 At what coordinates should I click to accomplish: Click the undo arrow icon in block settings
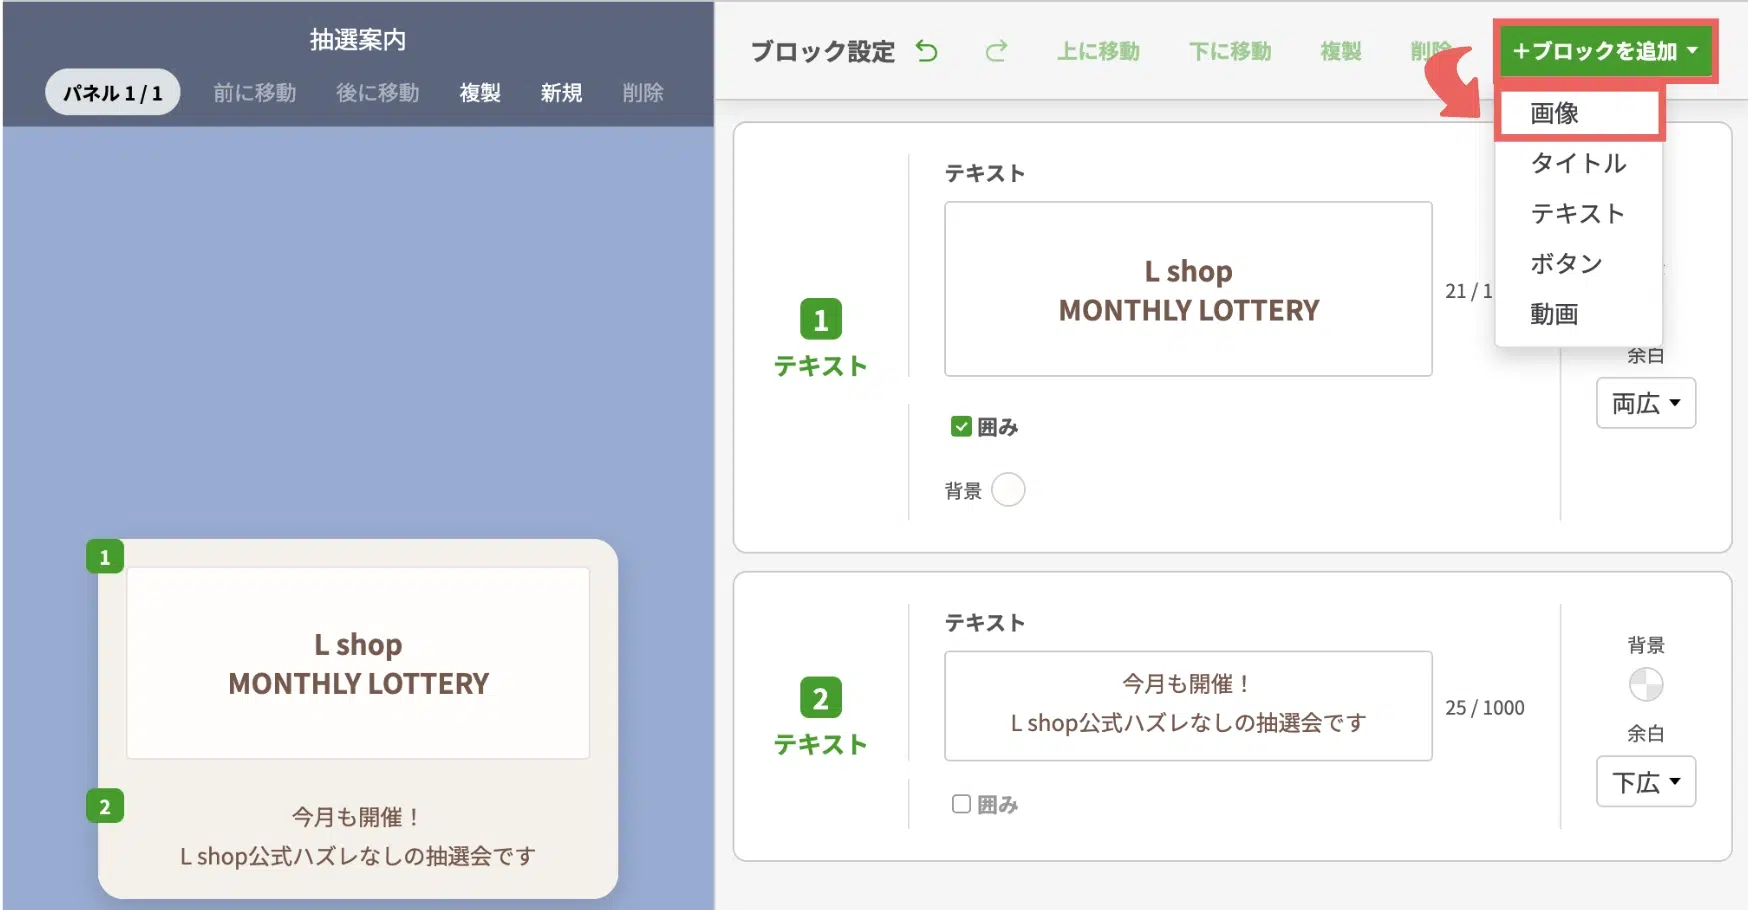927,51
